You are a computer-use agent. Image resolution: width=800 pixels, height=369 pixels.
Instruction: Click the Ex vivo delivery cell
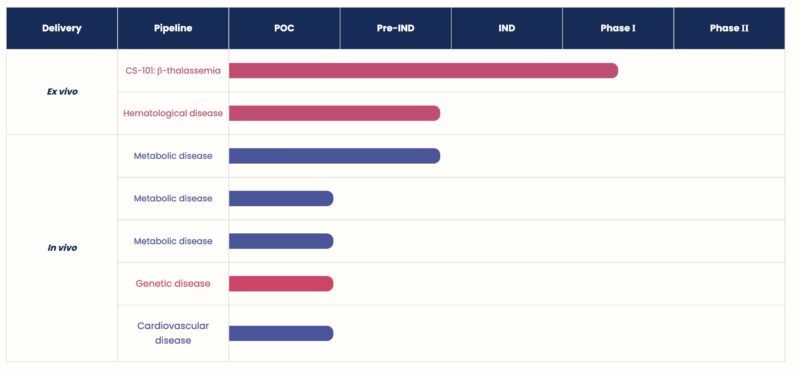[x=62, y=92]
